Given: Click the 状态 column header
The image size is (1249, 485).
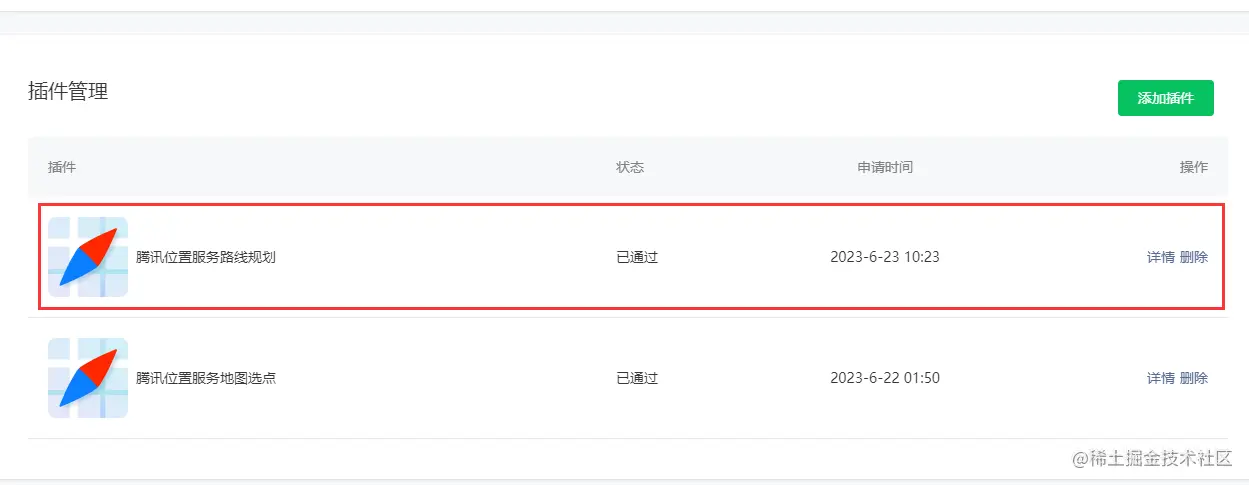Looking at the screenshot, I should (630, 167).
